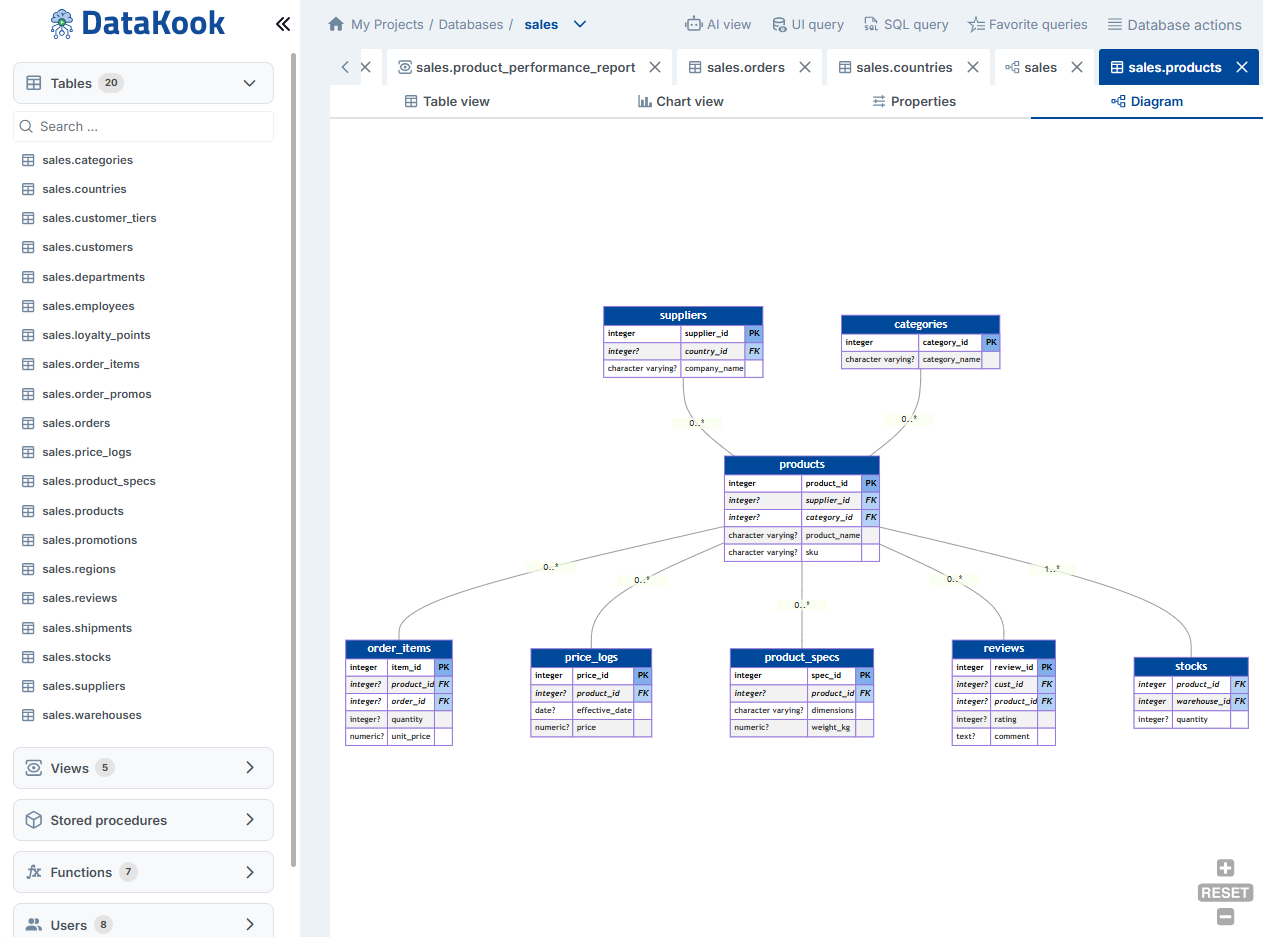Image resolution: width=1263 pixels, height=937 pixels.
Task: Open the sales database switcher dropdown
Action: click(581, 24)
